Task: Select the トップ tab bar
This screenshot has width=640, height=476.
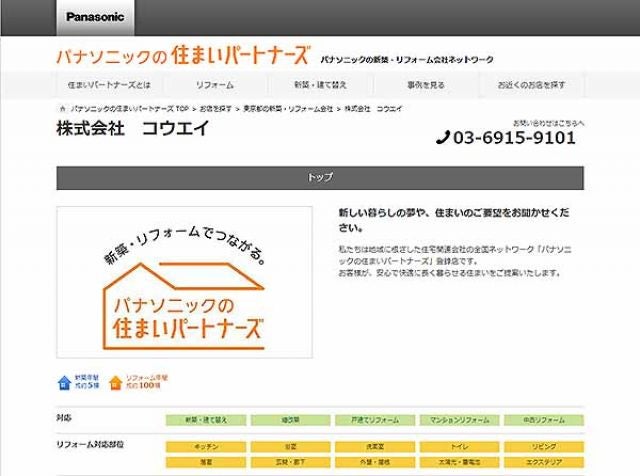Action: coord(320,177)
